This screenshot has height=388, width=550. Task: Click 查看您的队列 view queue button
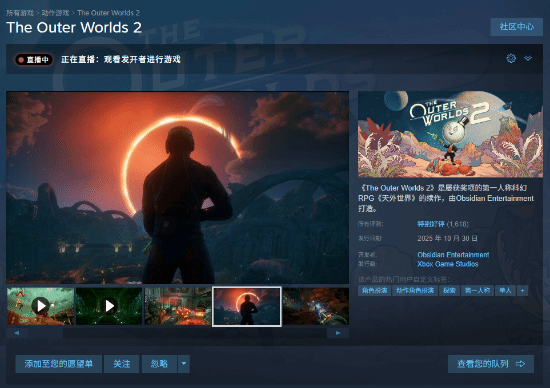[x=491, y=364]
